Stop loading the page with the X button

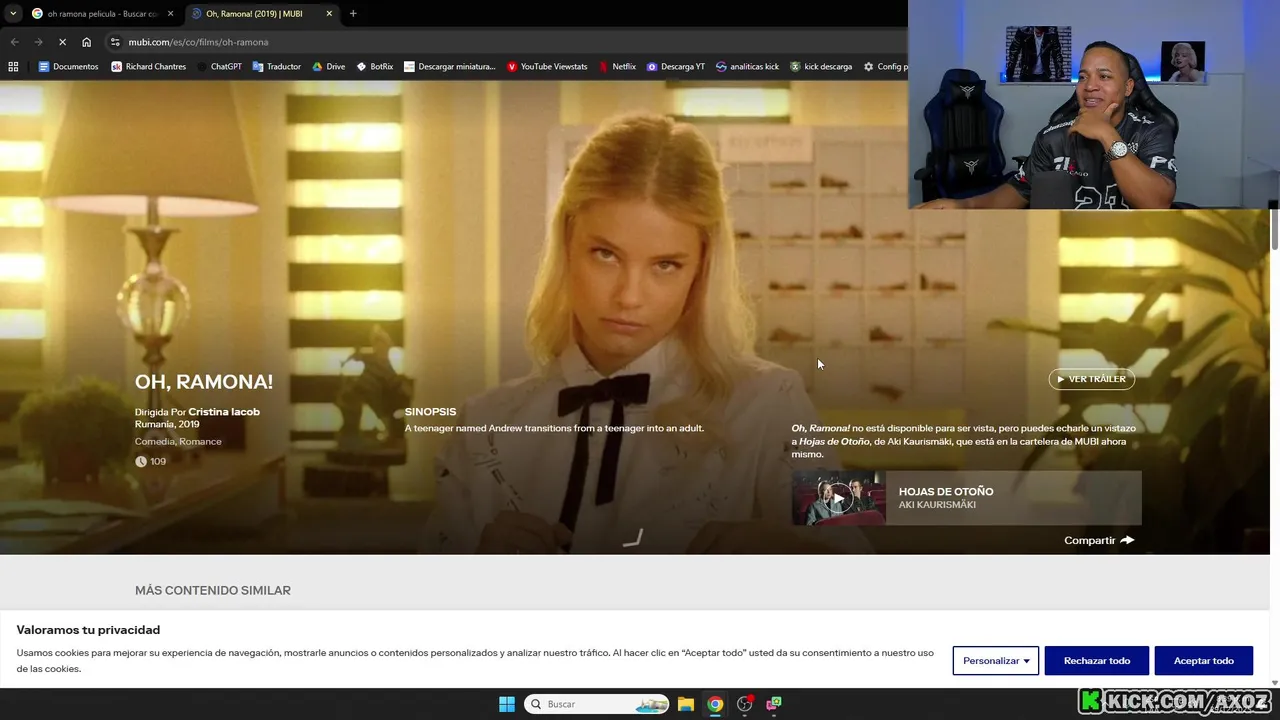pyautogui.click(x=62, y=42)
